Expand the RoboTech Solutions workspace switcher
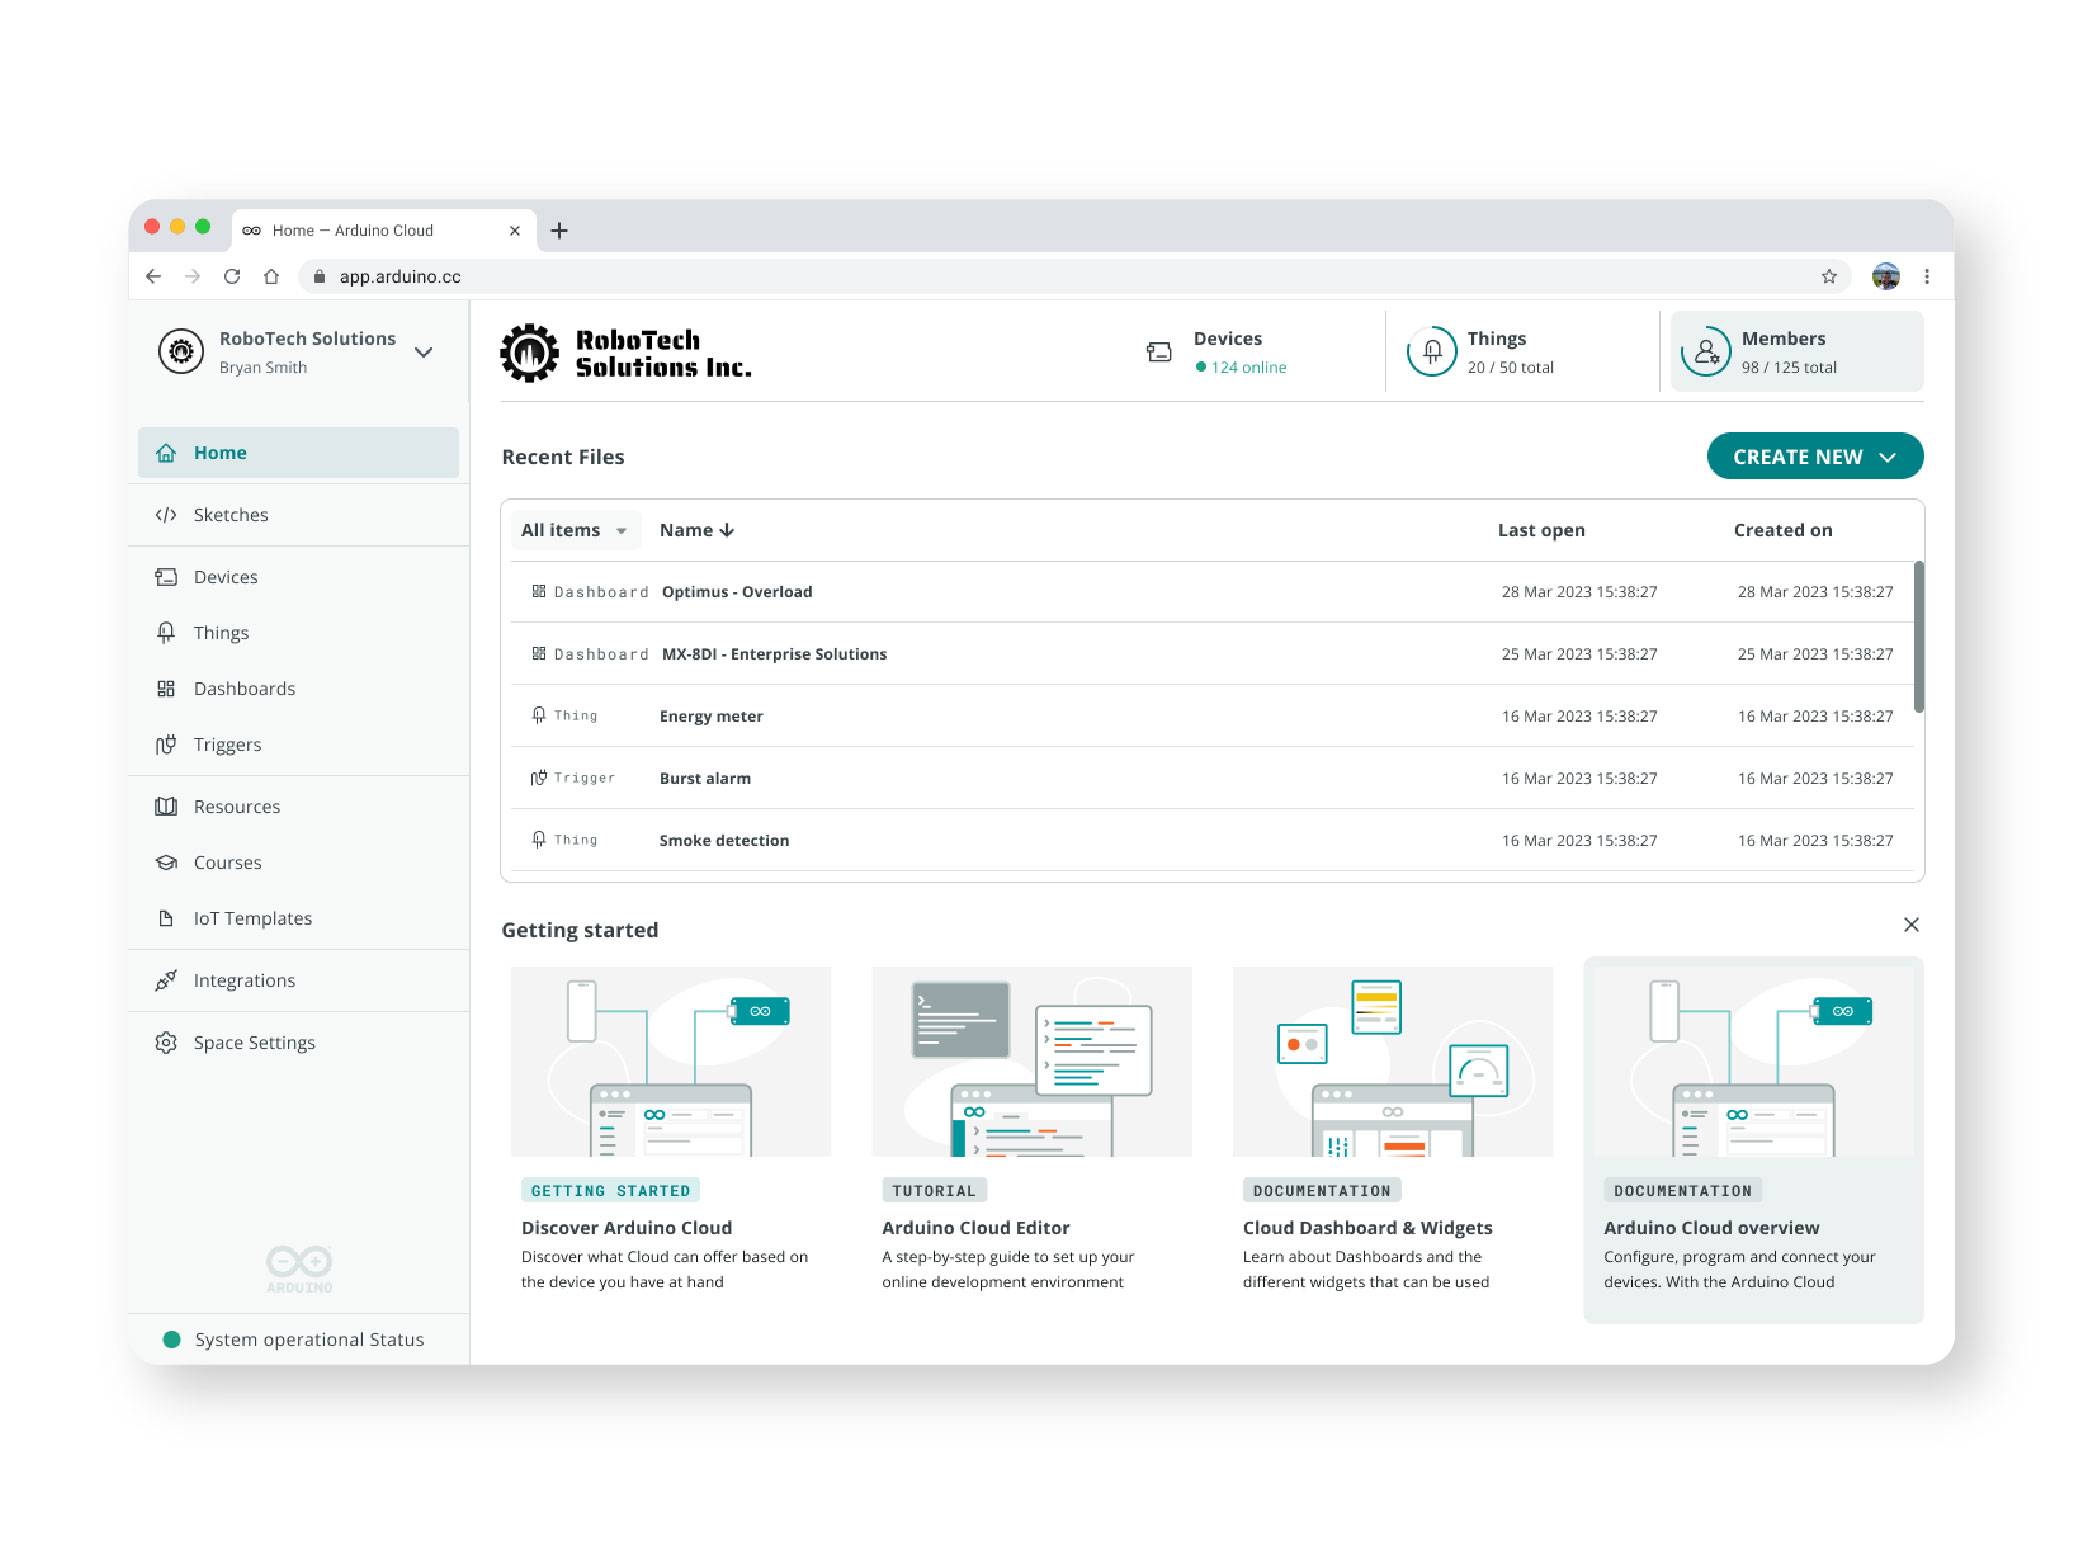The height and width of the screenshot is (1563, 2083). pyautogui.click(x=424, y=352)
